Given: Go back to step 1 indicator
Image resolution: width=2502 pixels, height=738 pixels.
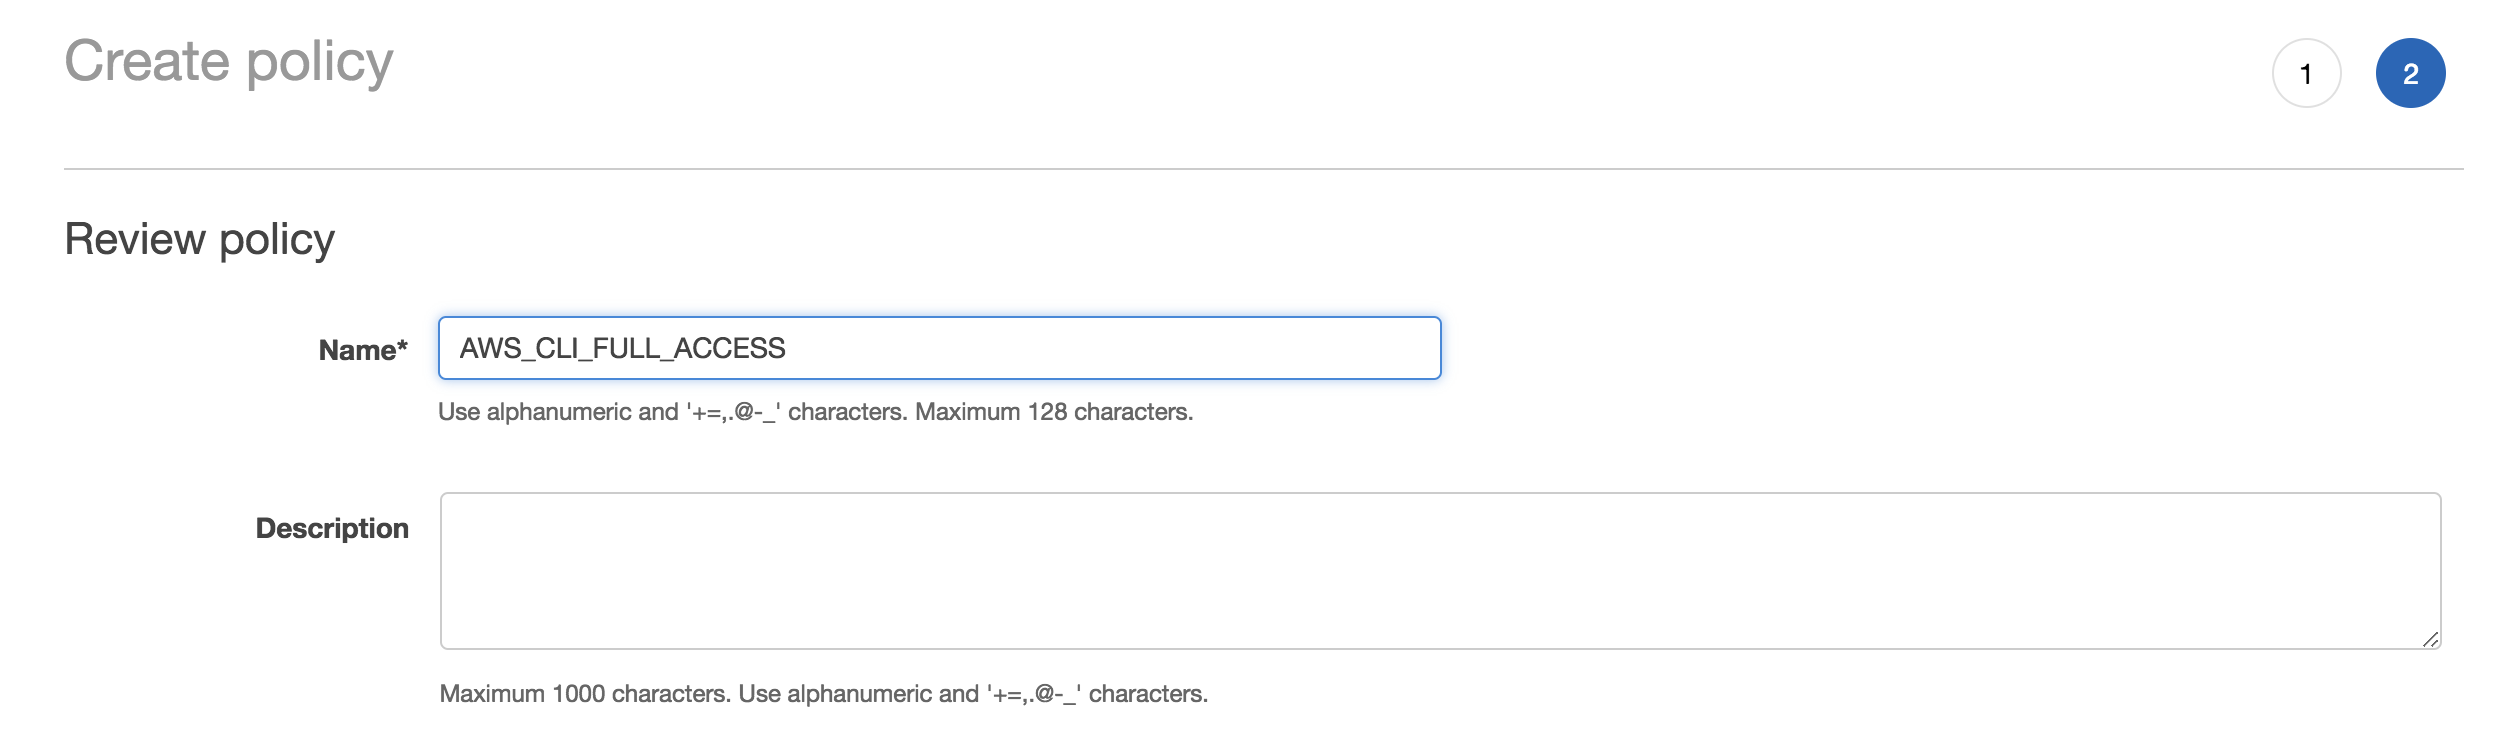Looking at the screenshot, I should point(2306,74).
